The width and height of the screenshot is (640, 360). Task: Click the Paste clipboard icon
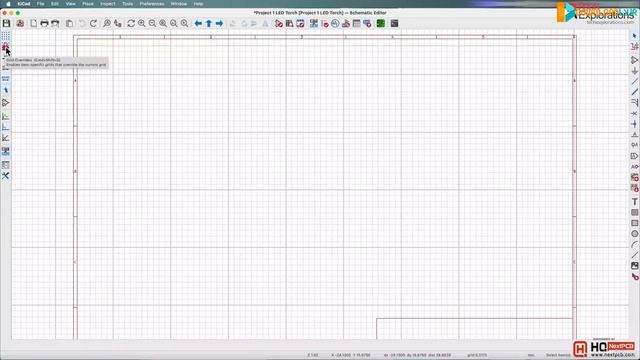point(69,23)
